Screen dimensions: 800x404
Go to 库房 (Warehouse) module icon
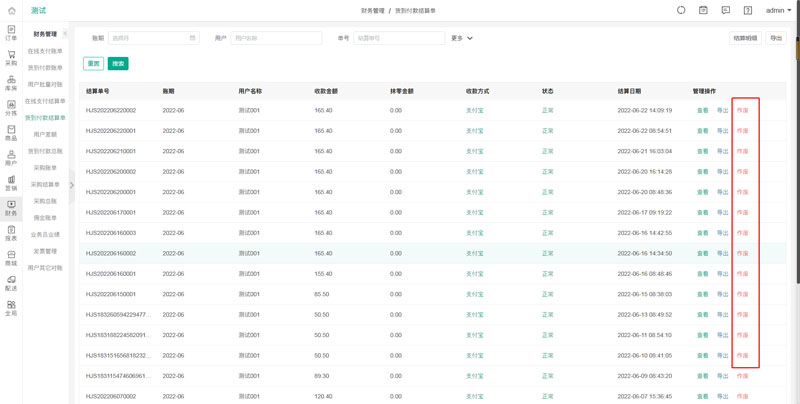click(11, 83)
